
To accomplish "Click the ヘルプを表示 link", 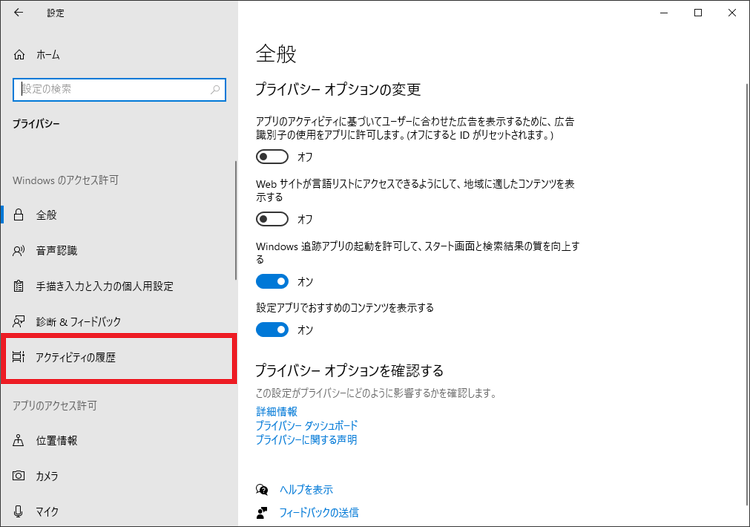I will pyautogui.click(x=306, y=489).
